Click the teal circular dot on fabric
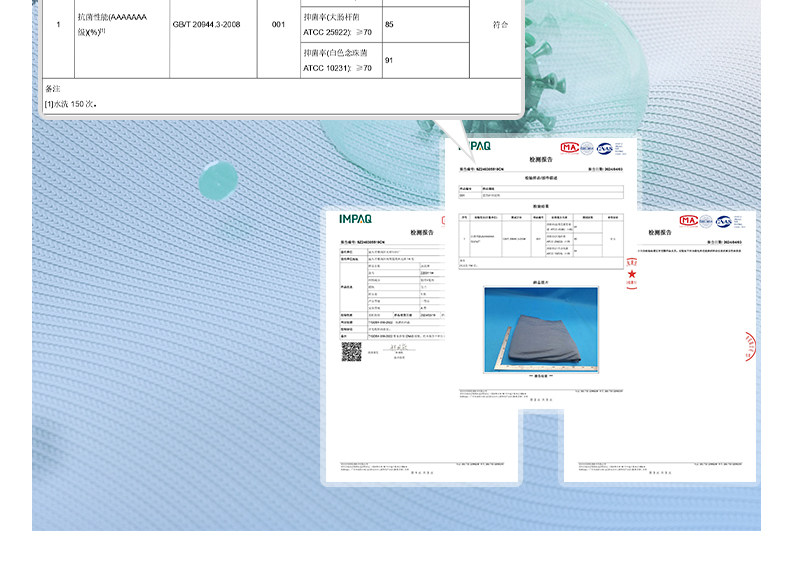 tap(219, 180)
